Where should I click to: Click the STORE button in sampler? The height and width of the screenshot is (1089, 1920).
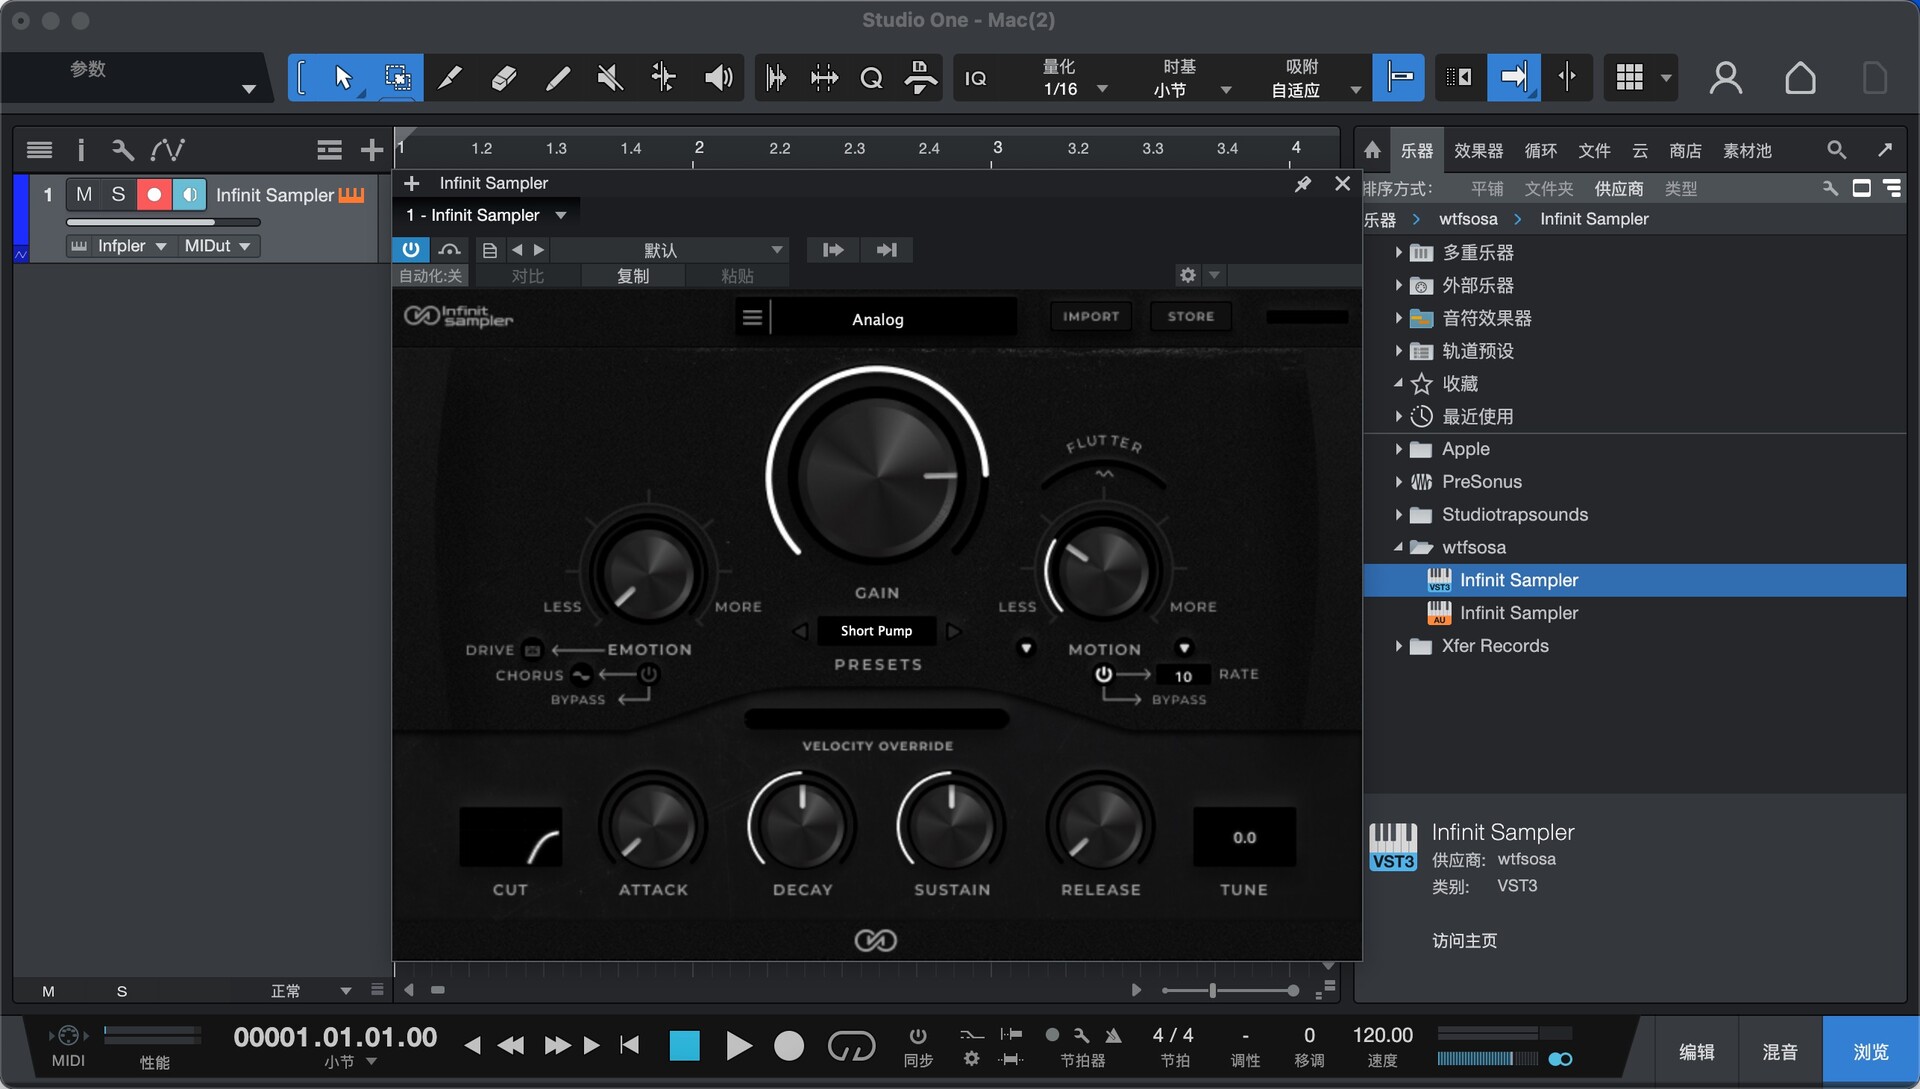[x=1190, y=316]
